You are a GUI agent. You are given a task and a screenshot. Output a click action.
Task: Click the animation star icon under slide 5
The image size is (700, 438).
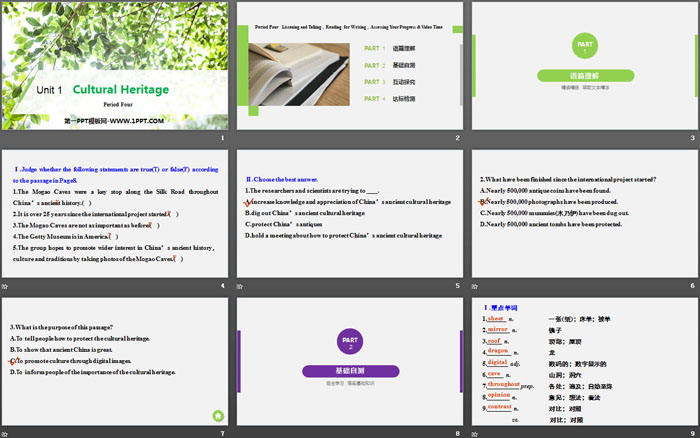(240, 286)
